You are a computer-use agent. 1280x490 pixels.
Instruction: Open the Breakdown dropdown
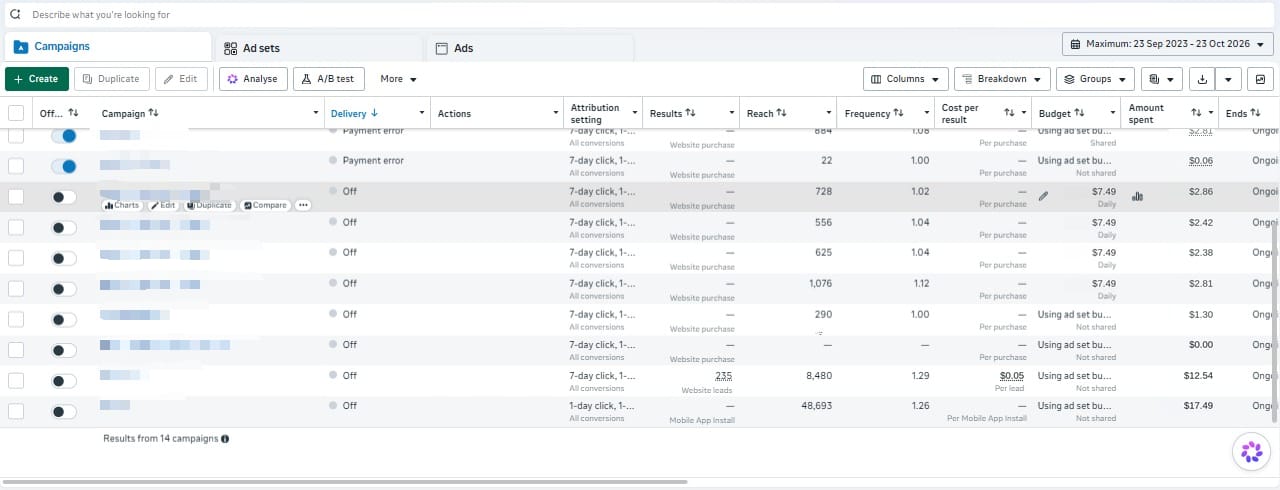tap(1001, 79)
